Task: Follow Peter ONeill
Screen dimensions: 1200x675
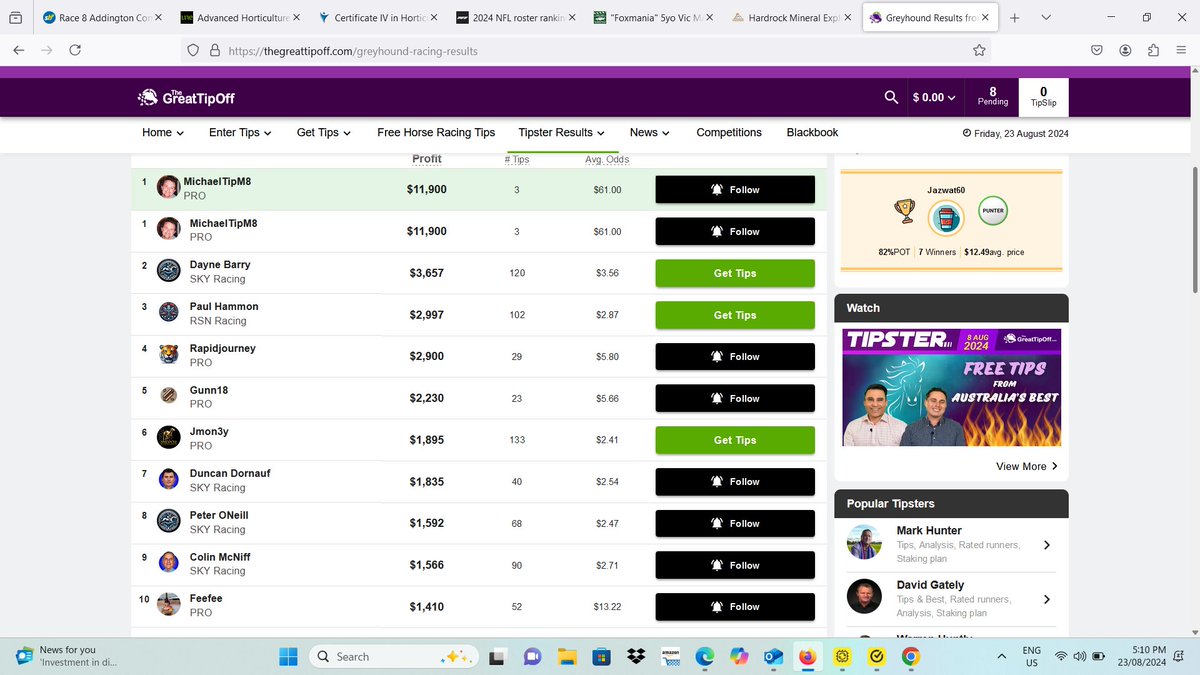Action: pyautogui.click(x=735, y=523)
